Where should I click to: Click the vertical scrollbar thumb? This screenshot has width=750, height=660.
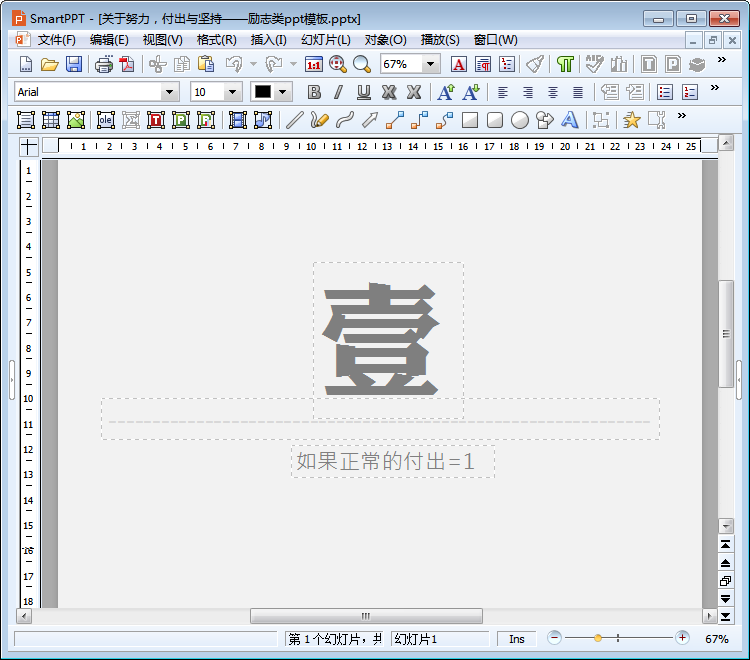[x=726, y=334]
